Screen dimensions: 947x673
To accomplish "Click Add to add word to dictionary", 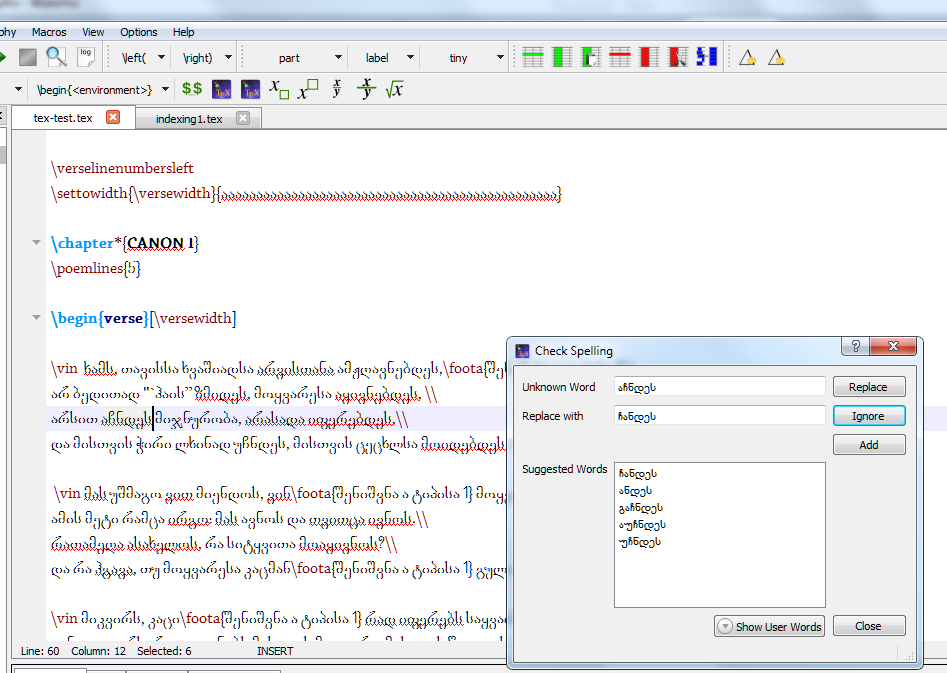I will [x=867, y=445].
